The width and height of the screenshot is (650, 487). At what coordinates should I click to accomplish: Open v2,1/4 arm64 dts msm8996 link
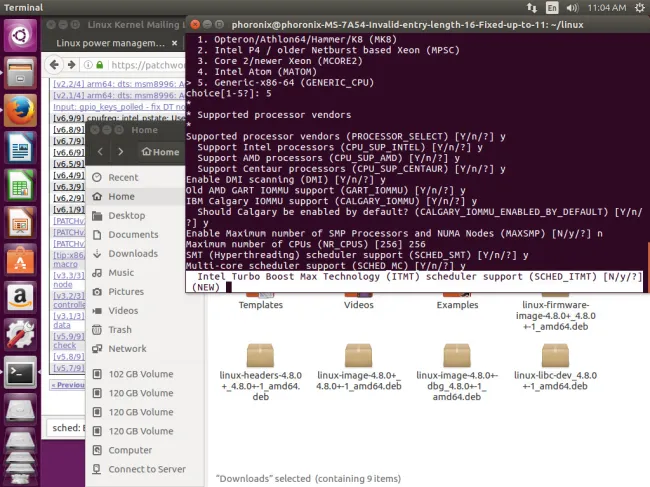coord(119,95)
